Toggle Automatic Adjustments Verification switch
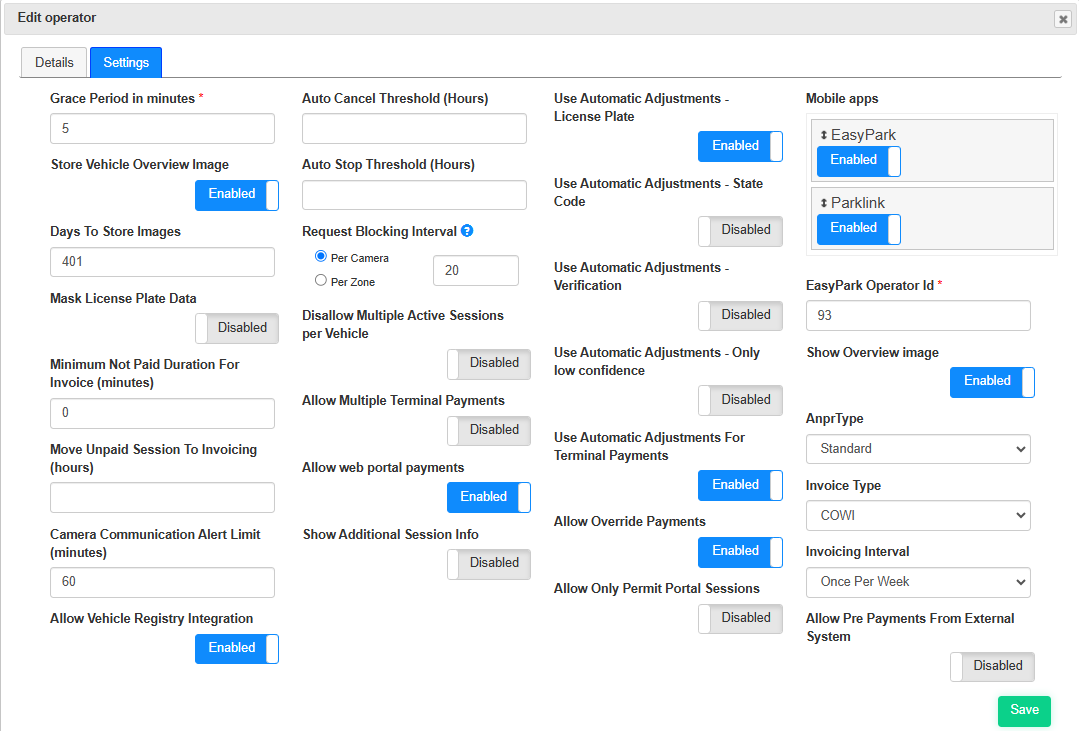This screenshot has width=1079, height=731. (740, 315)
